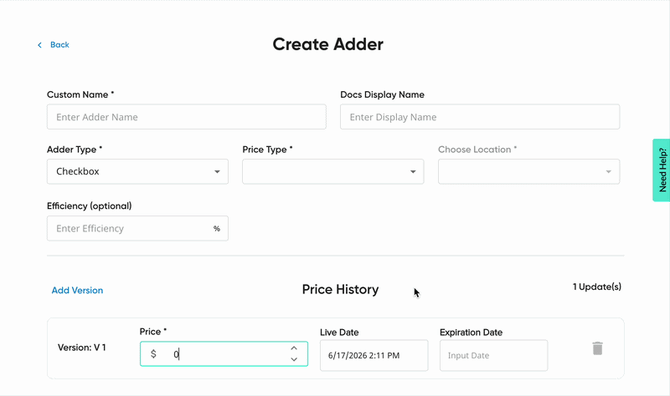
Task: Click into the Price amount field
Action: pyautogui.click(x=224, y=354)
